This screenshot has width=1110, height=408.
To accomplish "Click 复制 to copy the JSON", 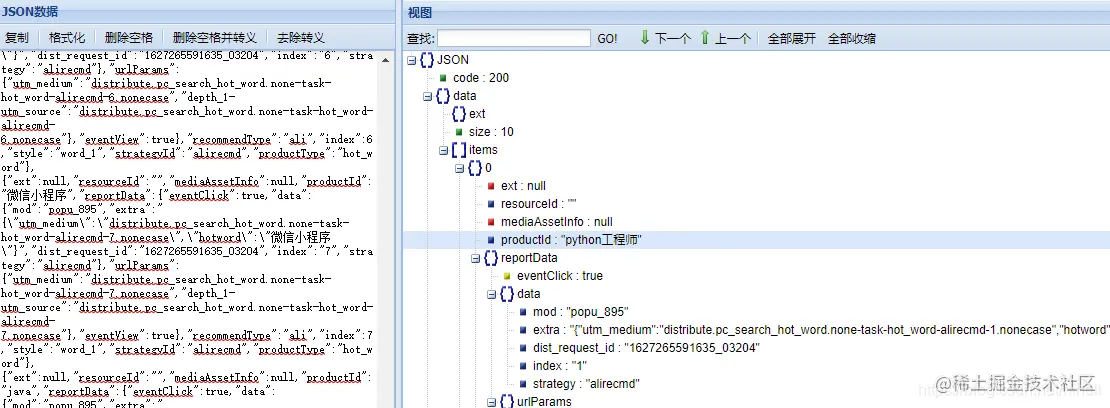I will tap(17, 38).
